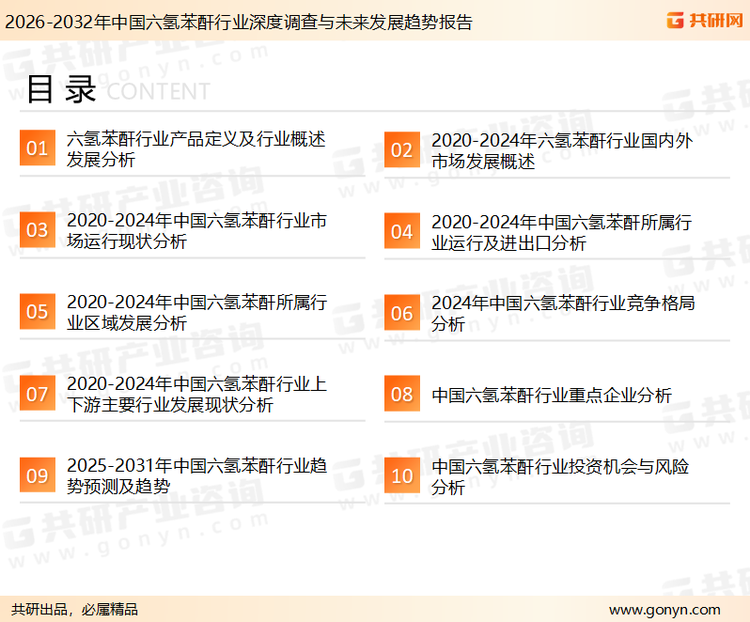
Task: Open chapter 所属行业运行及进出口分析
Action: pyautogui.click(x=562, y=233)
